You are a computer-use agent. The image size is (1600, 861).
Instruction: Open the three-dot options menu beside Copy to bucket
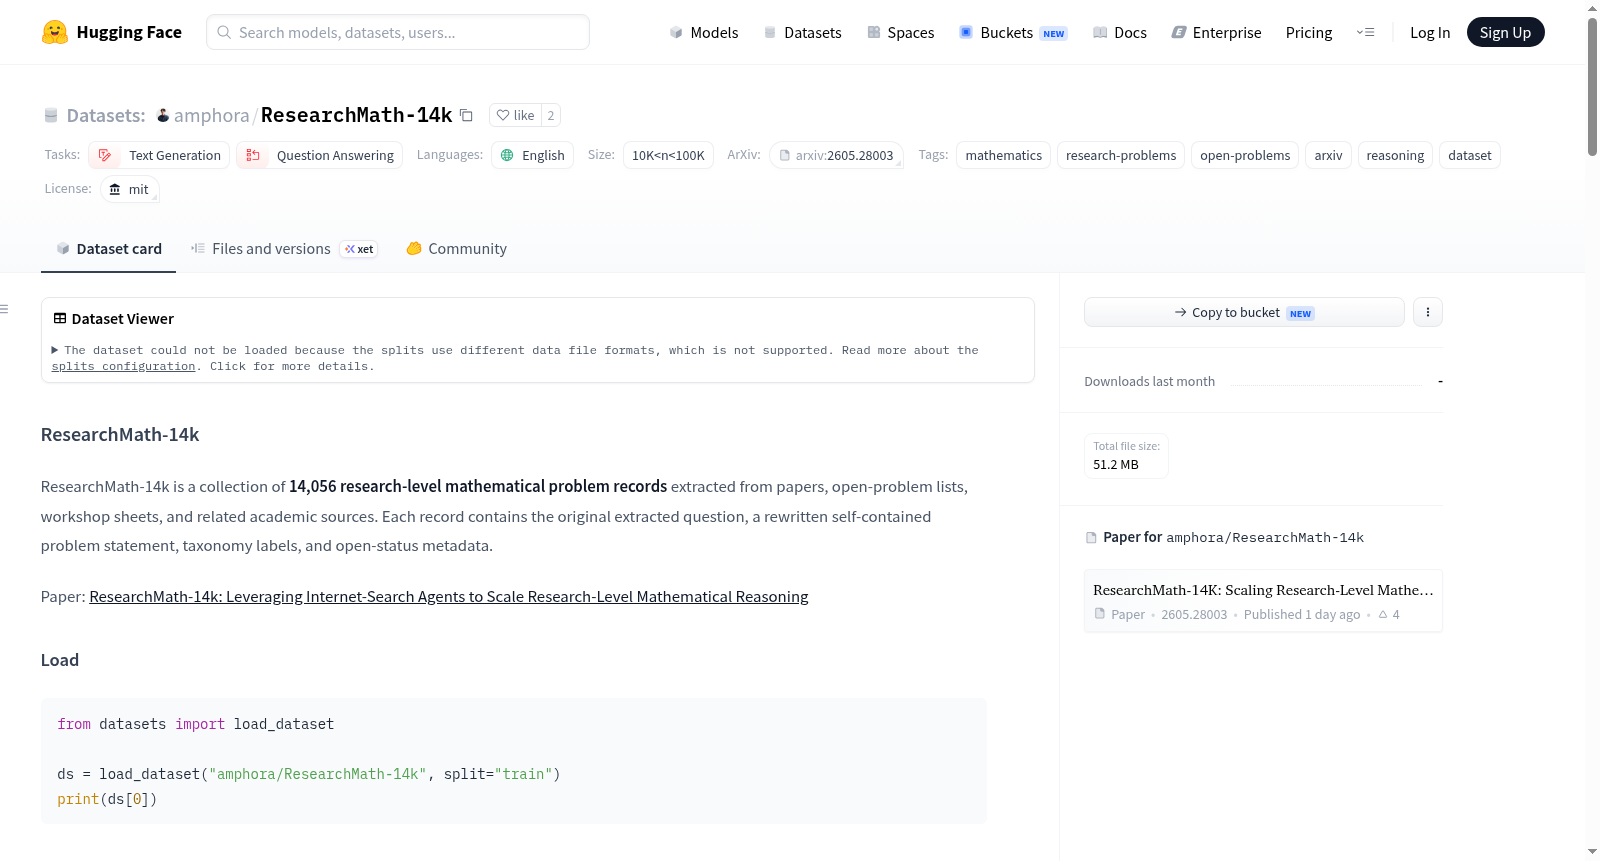pyautogui.click(x=1427, y=312)
